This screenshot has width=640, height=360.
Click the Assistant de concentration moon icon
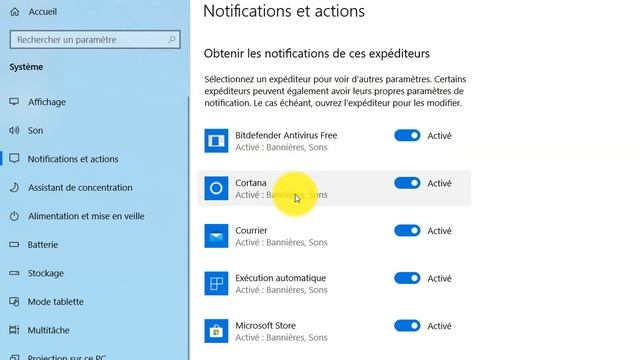click(14, 187)
